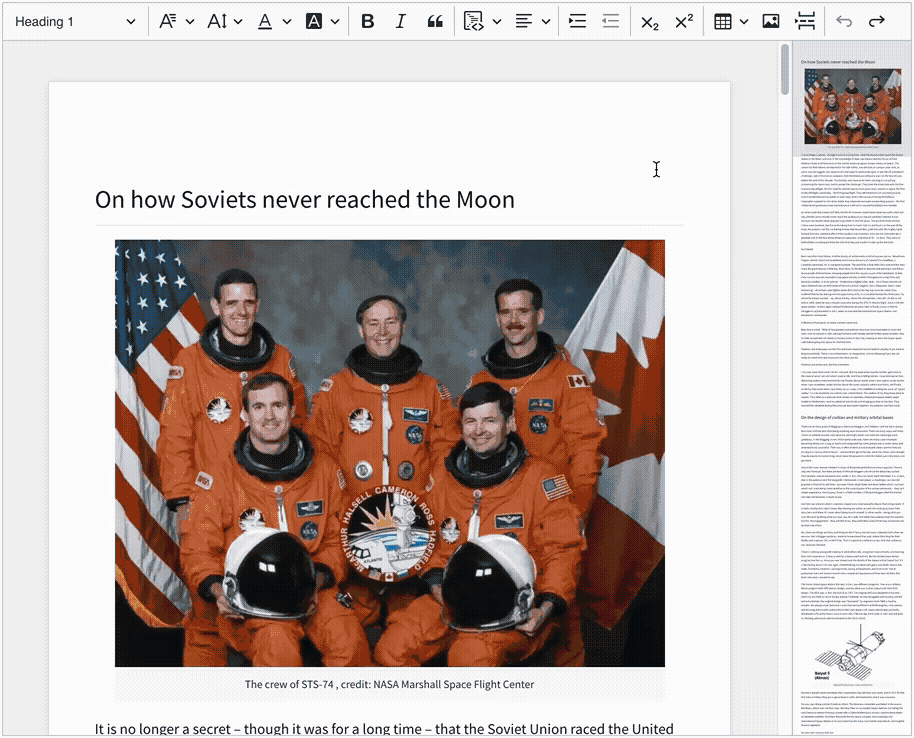The width and height of the screenshot is (914, 738).
Task: Click the insert table icon
Action: coord(723,22)
